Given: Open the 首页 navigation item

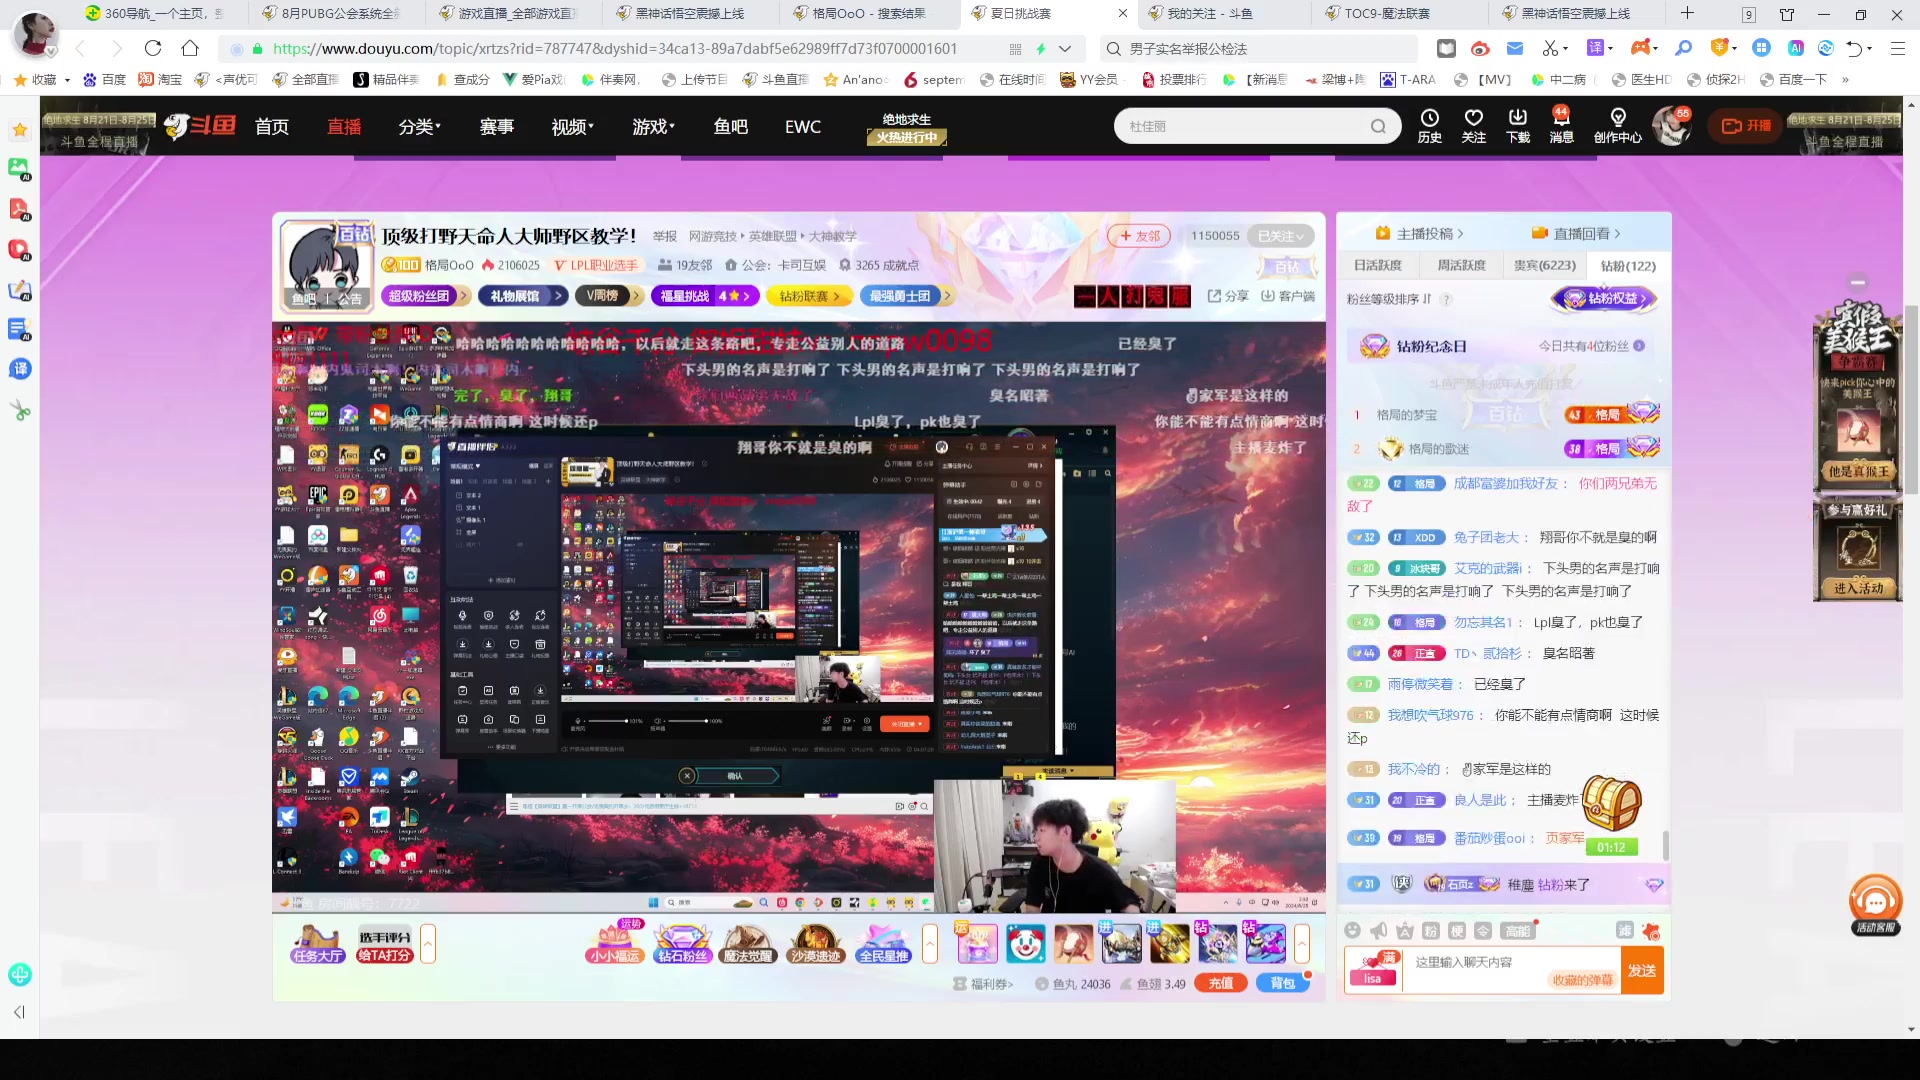Looking at the screenshot, I should pos(272,126).
